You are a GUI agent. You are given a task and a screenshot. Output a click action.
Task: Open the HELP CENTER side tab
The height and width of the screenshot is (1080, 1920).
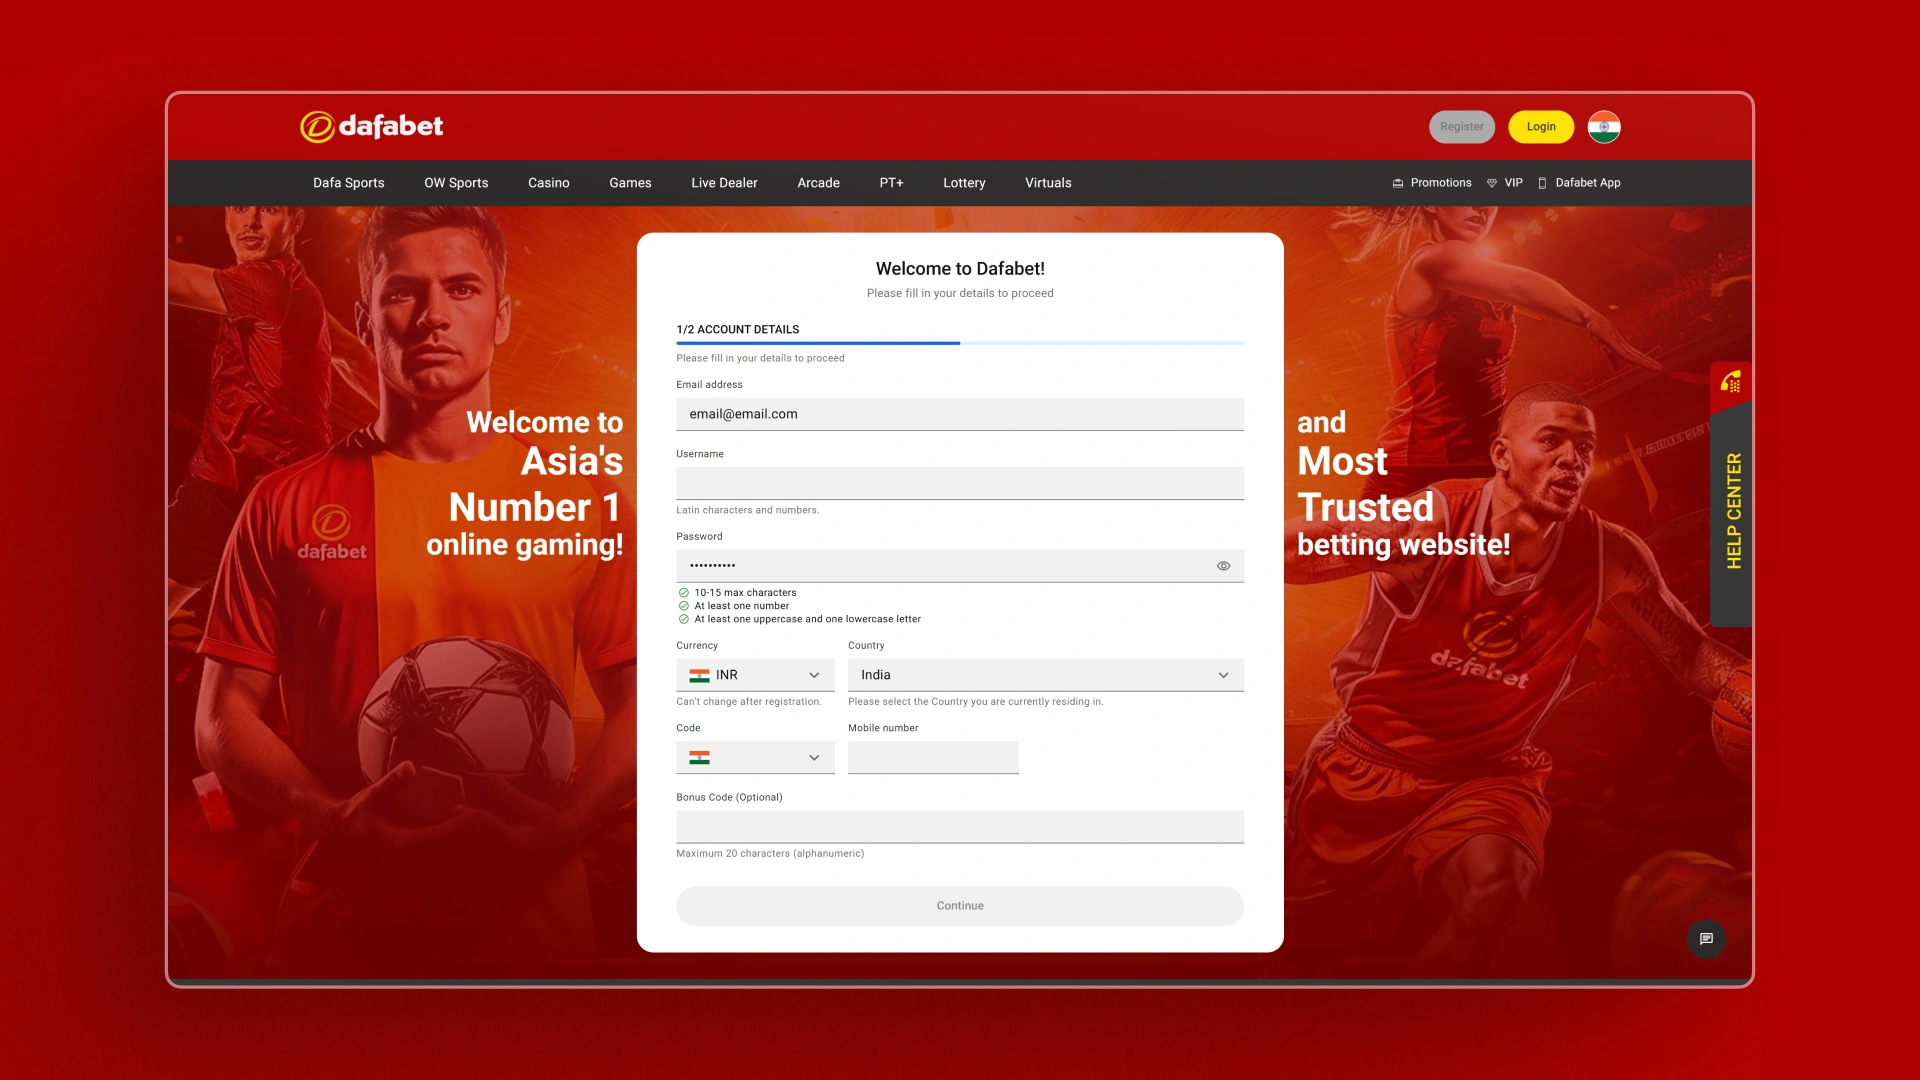[x=1731, y=494]
